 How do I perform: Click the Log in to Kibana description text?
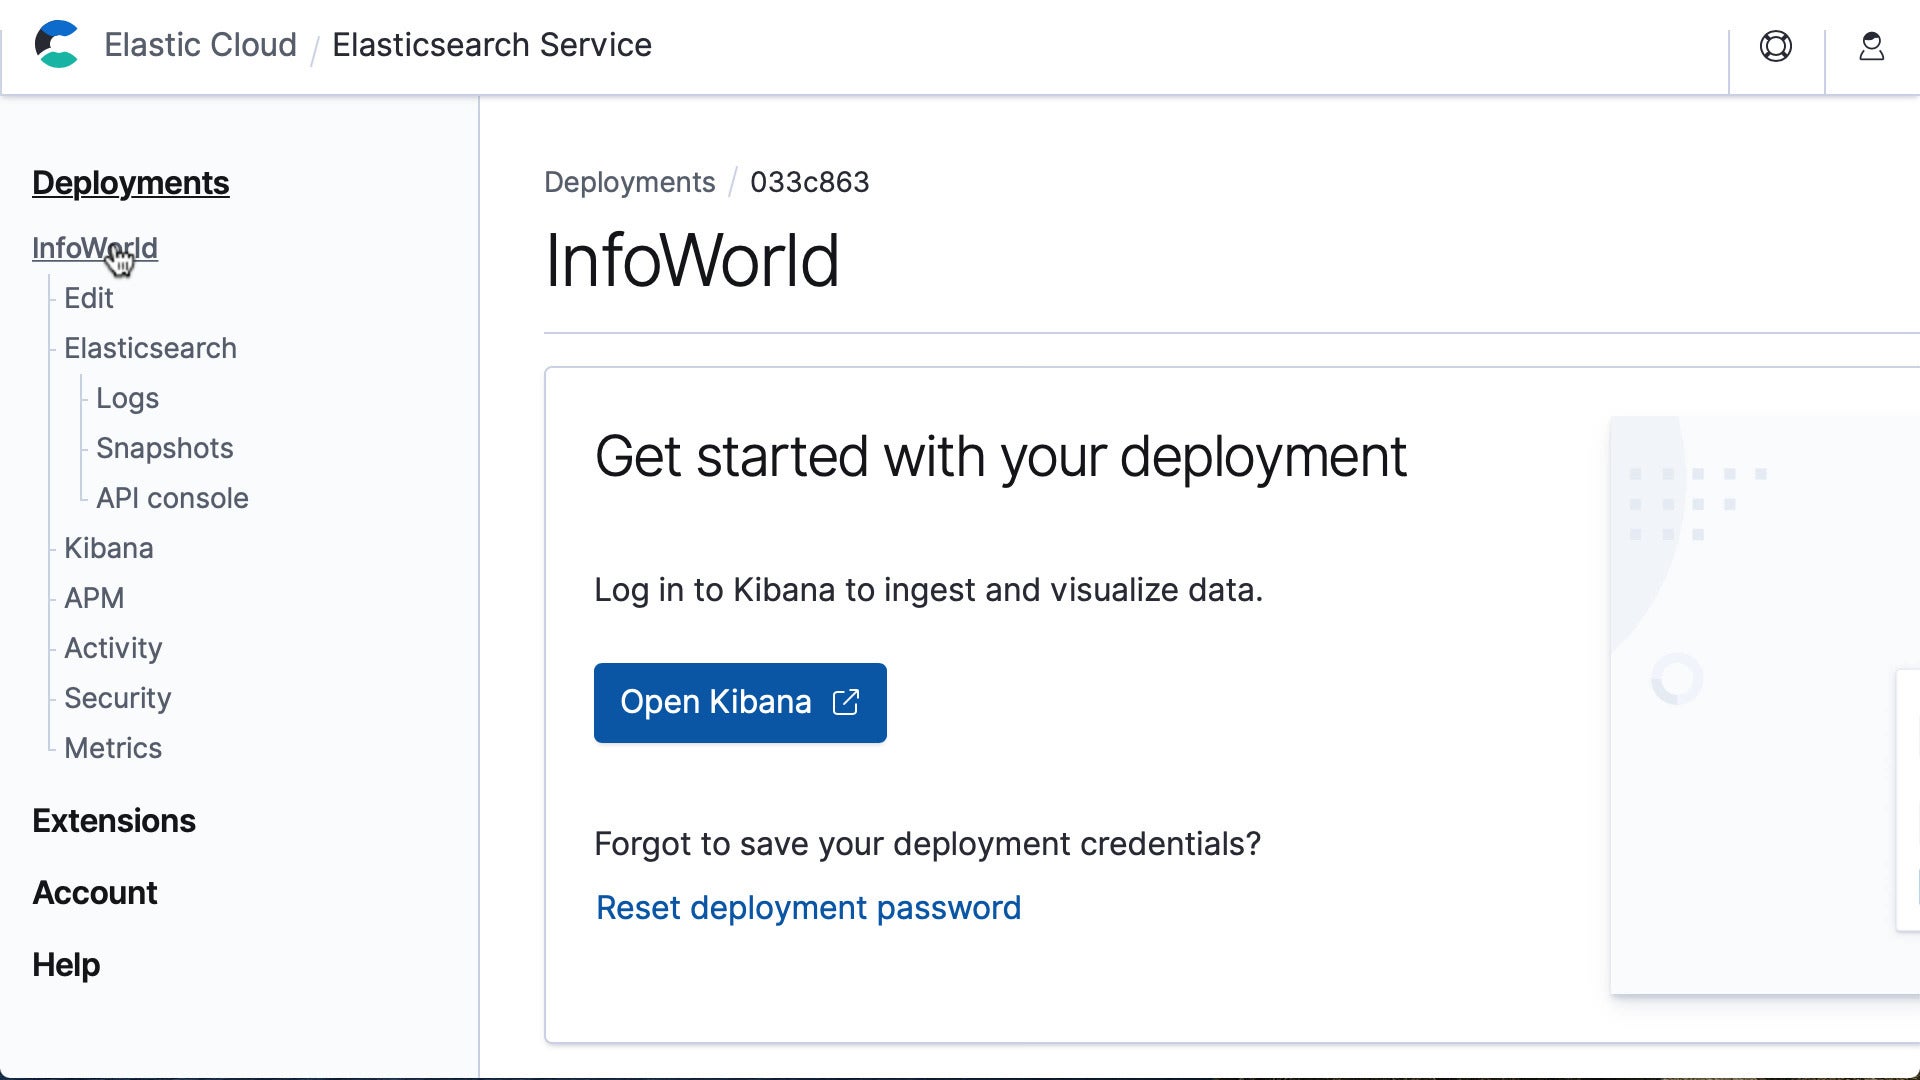tap(929, 590)
